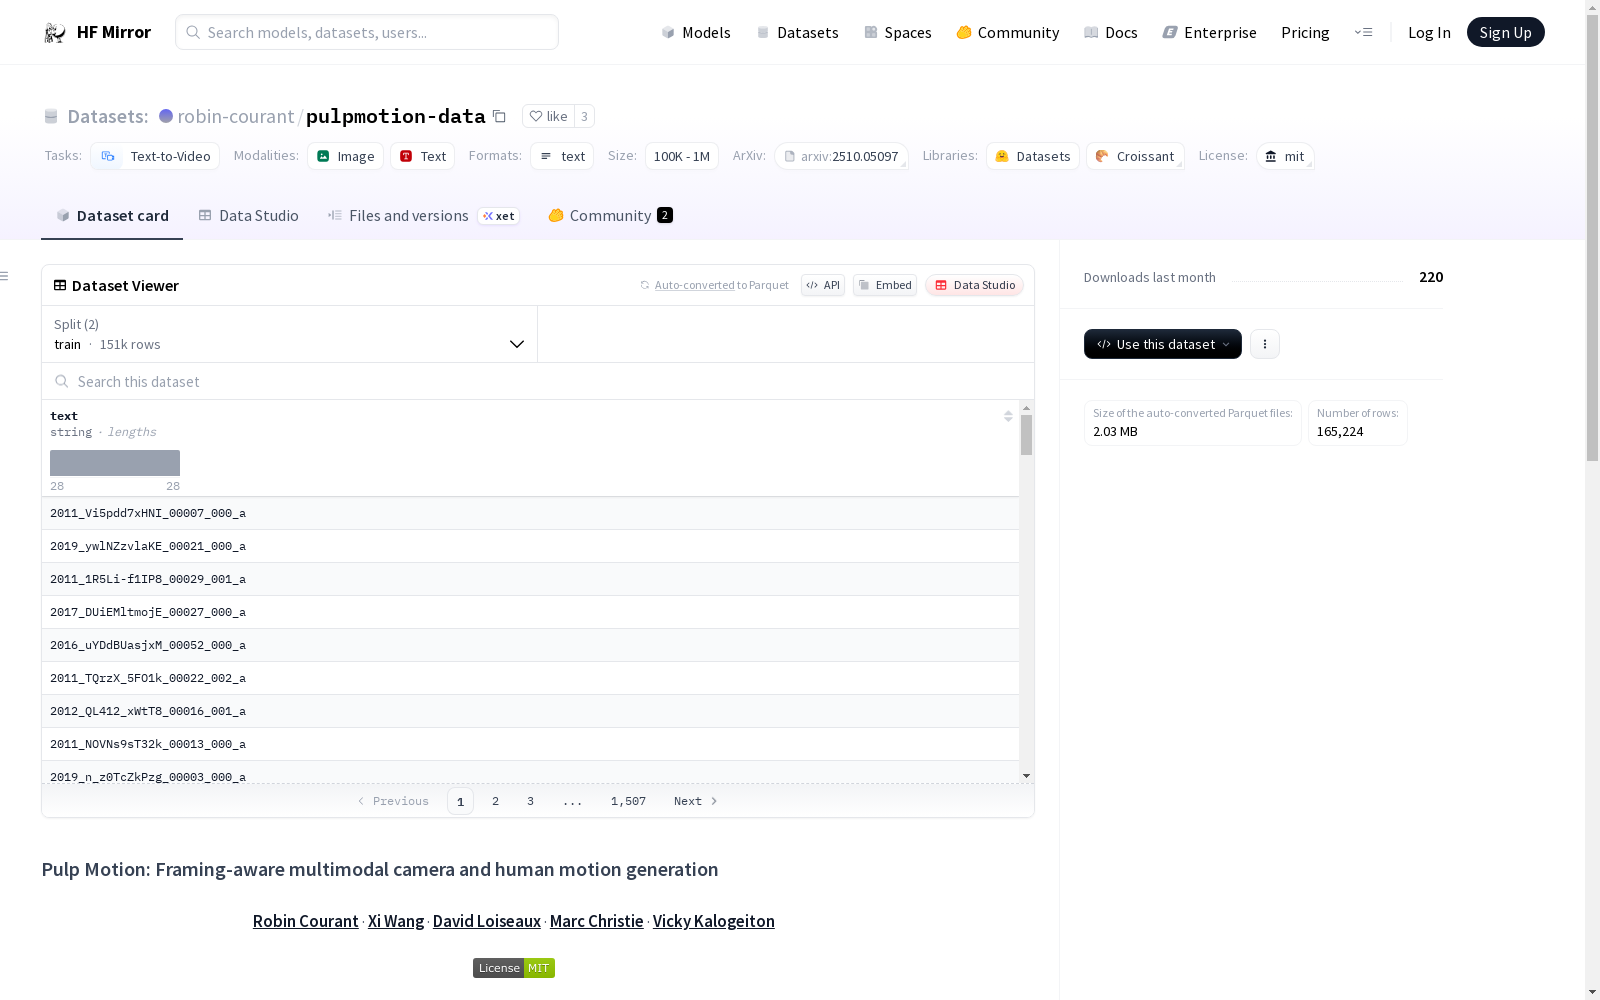Select row 2011_Vi5pdd7xHNI_00007_000_a
This screenshot has height=1000, width=1600.
[x=530, y=513]
